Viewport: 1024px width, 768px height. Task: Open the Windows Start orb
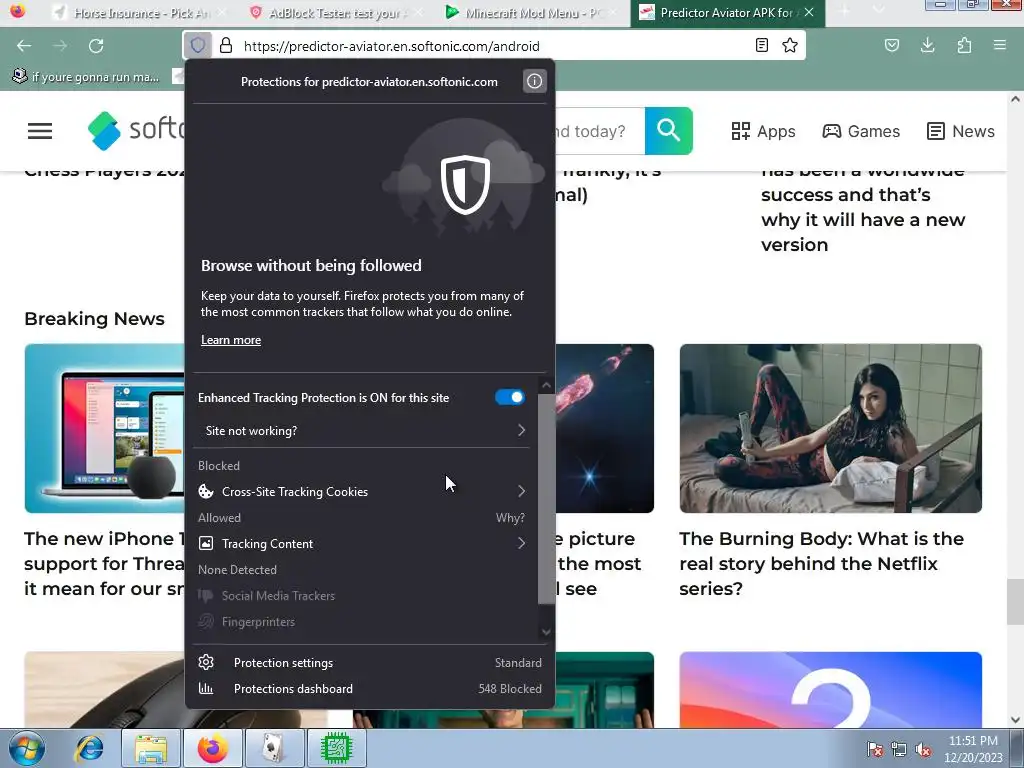point(26,748)
